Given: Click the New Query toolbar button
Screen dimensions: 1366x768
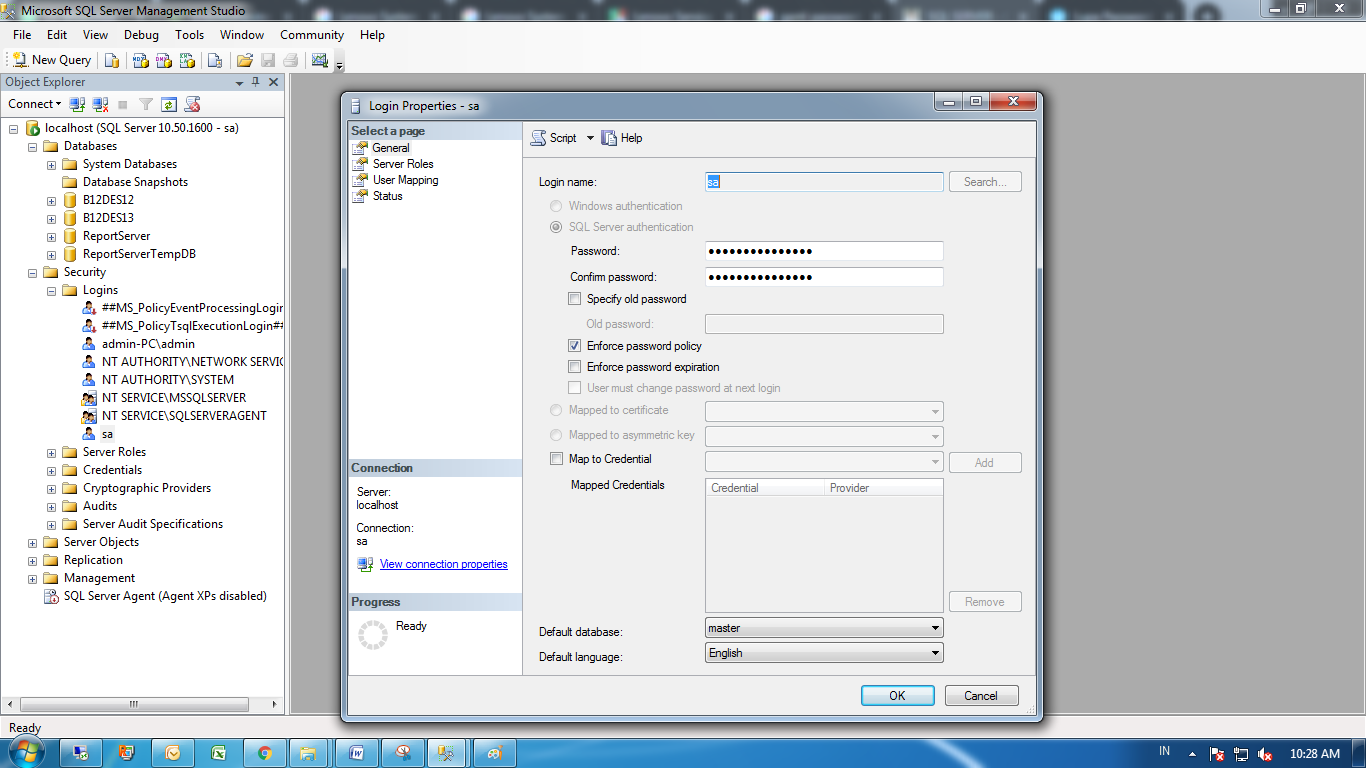Looking at the screenshot, I should [52, 60].
